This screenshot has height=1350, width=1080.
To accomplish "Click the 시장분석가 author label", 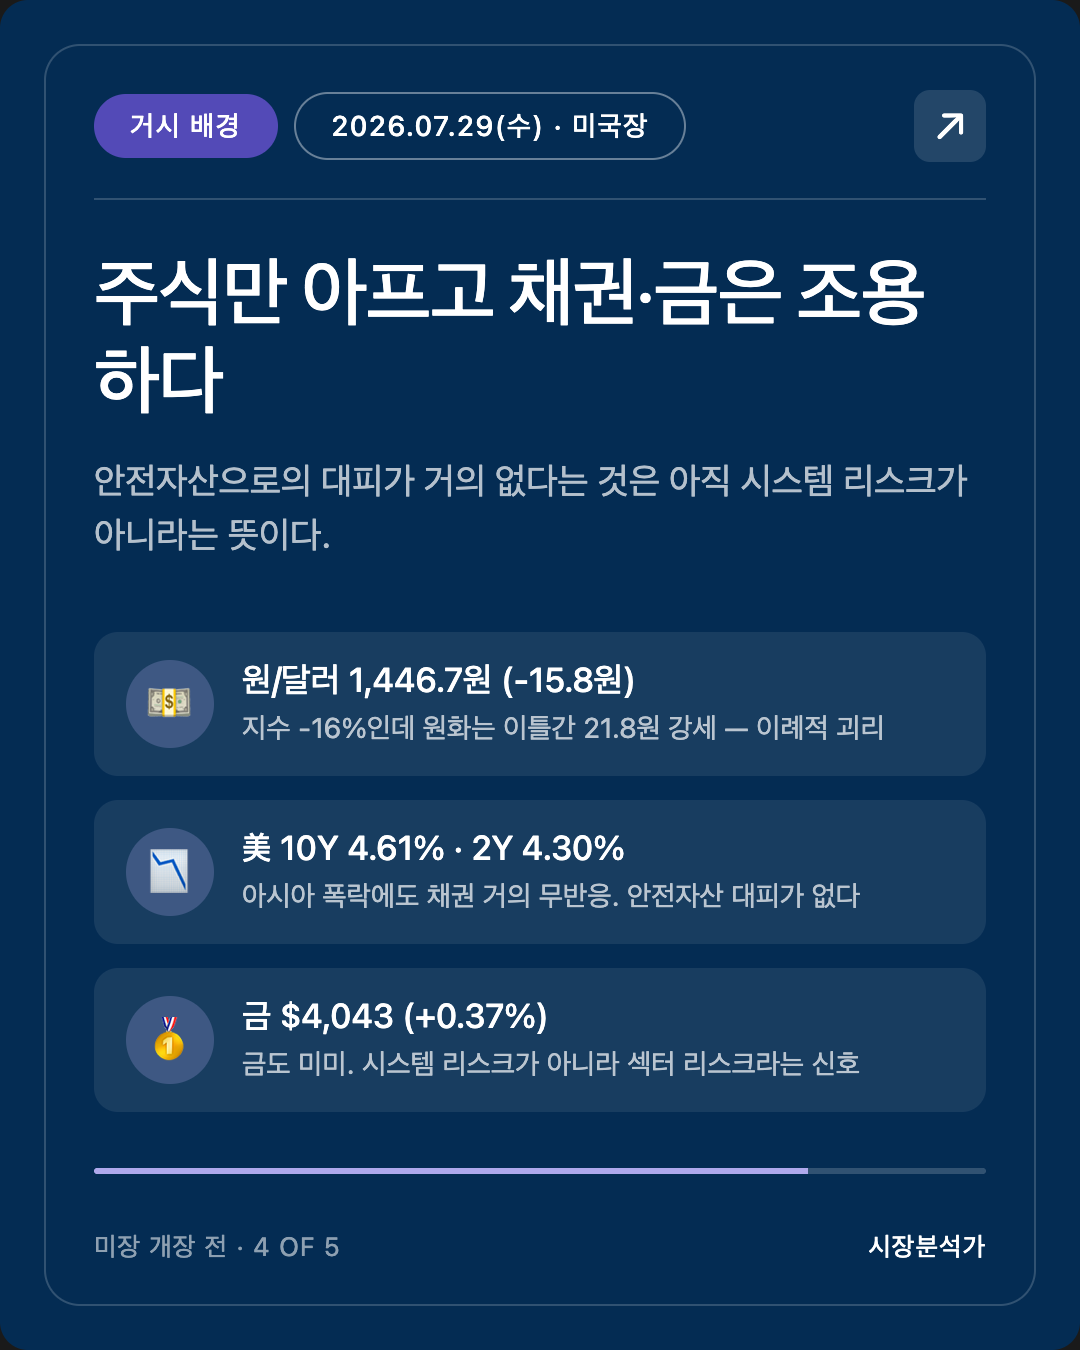I will (927, 1246).
